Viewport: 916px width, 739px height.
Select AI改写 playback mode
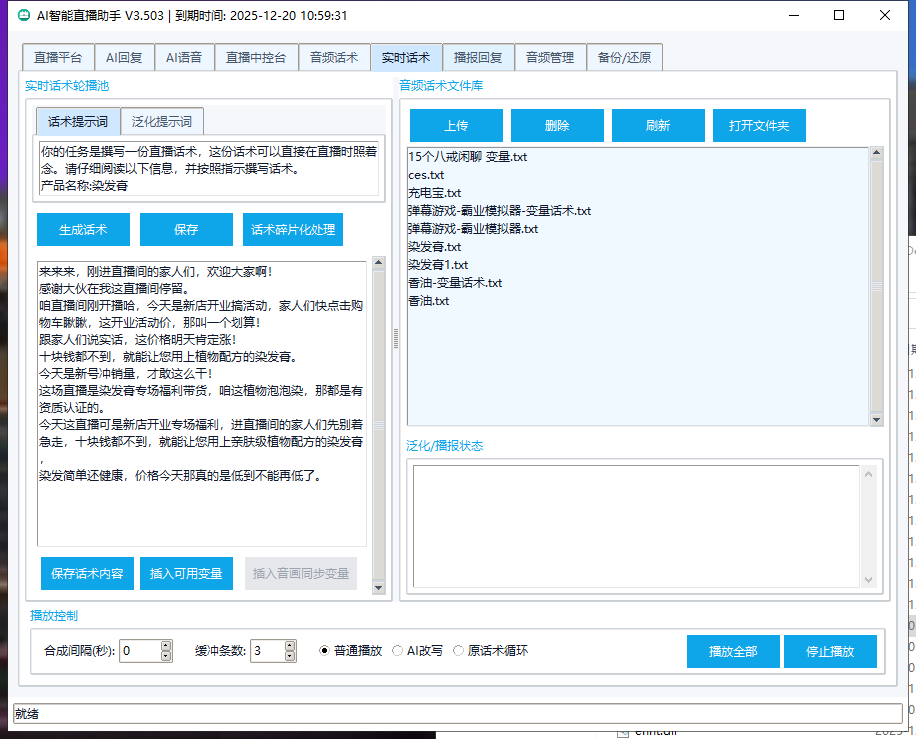point(398,651)
